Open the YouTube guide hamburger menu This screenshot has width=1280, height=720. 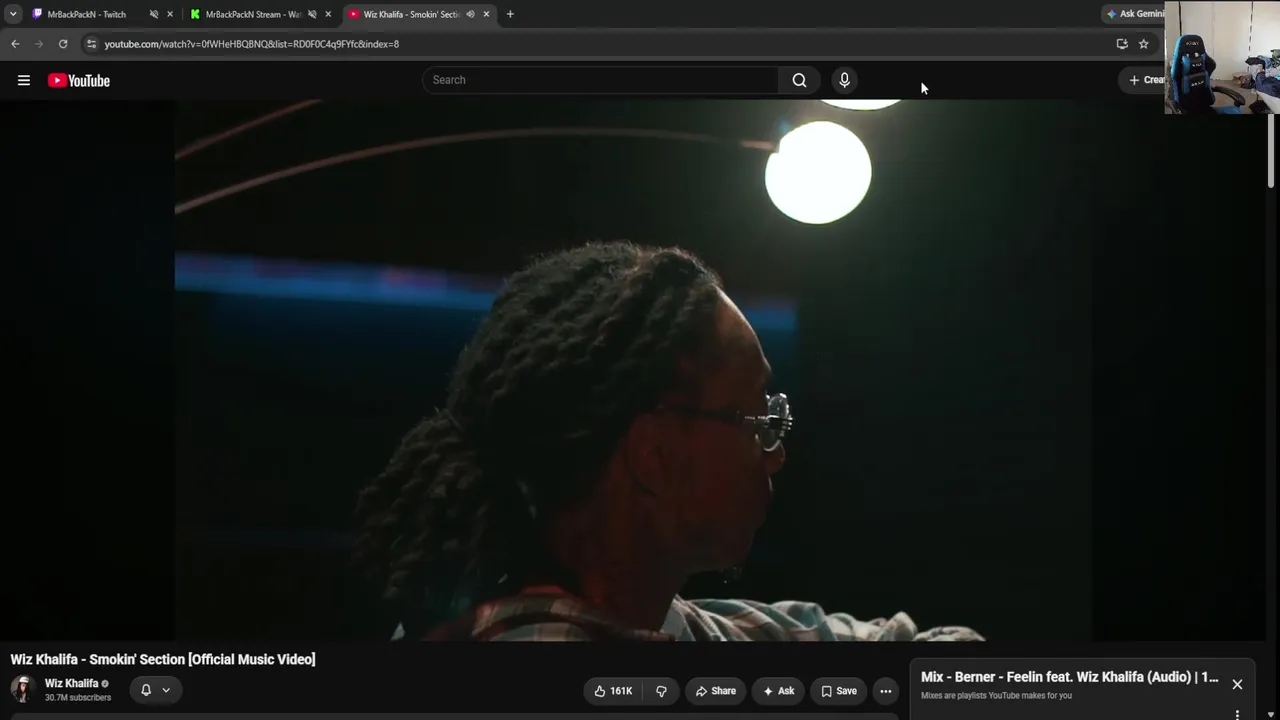[24, 80]
